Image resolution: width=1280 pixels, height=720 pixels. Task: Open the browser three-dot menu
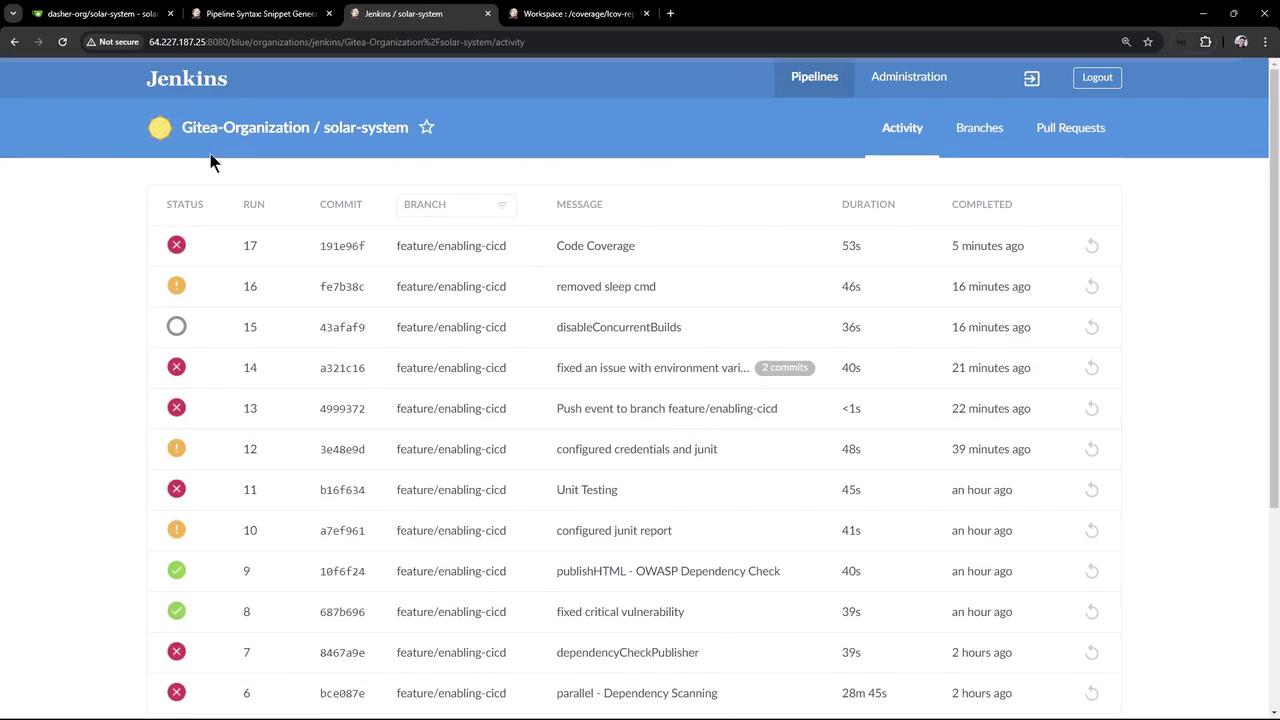coord(1266,42)
